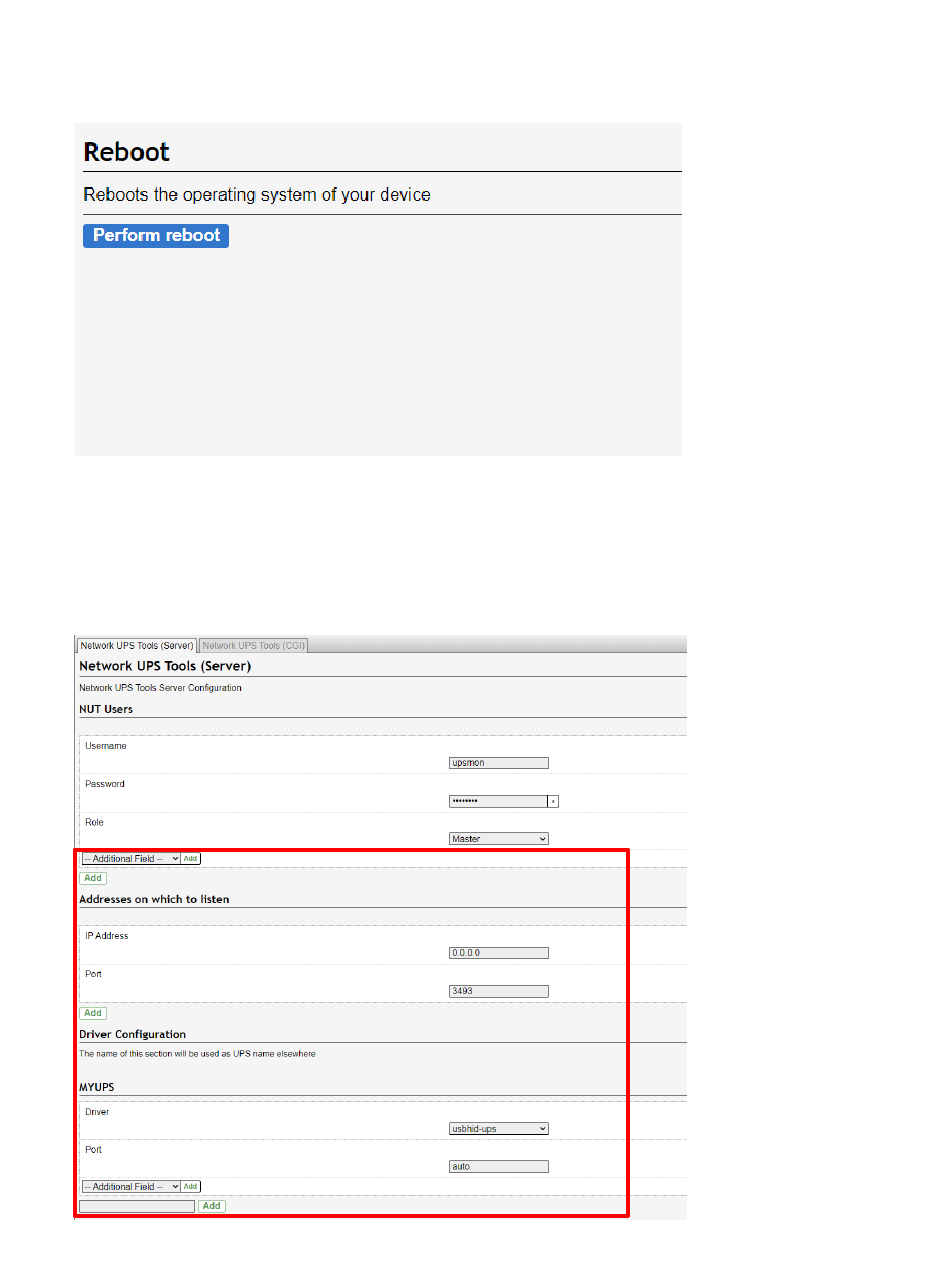The width and height of the screenshot is (950, 1267).
Task: Add a new NUT user section
Action: pos(93,878)
